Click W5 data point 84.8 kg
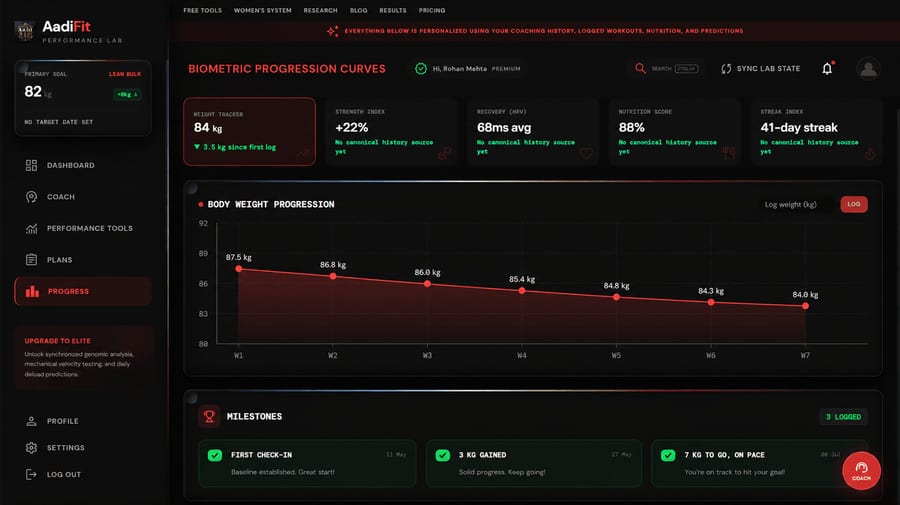Image resolution: width=900 pixels, height=505 pixels. (616, 297)
